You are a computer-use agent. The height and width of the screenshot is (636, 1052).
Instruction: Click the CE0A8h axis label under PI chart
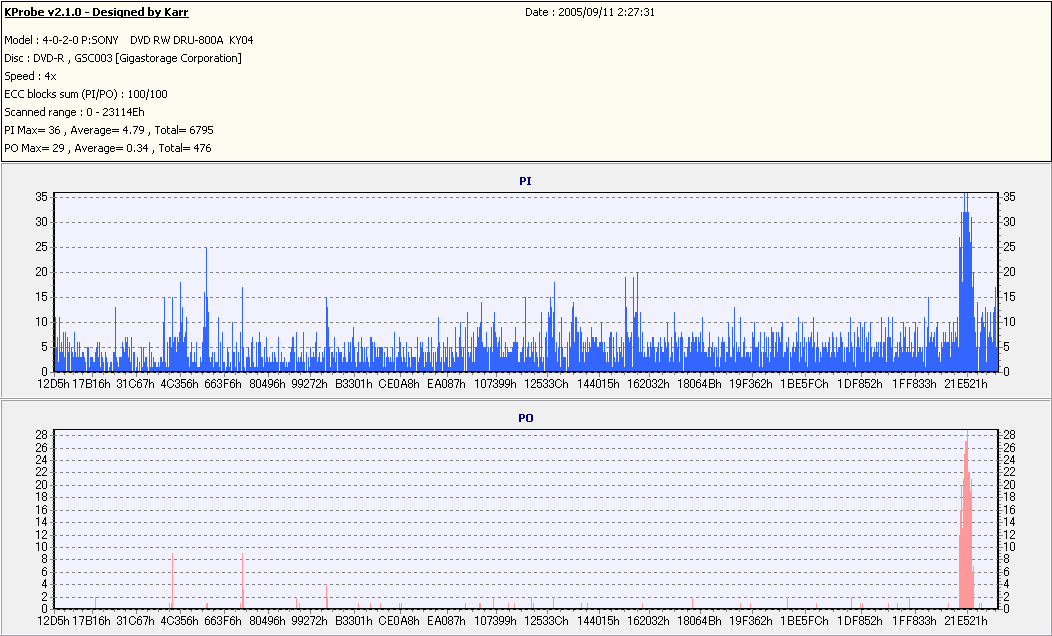(x=398, y=383)
